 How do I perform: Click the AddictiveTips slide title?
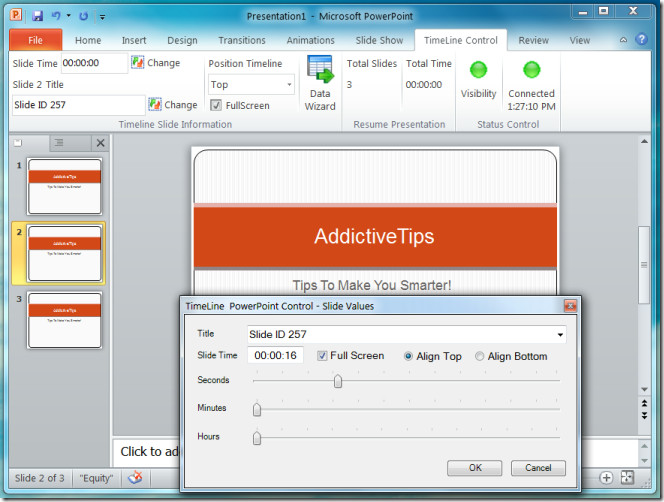[374, 236]
